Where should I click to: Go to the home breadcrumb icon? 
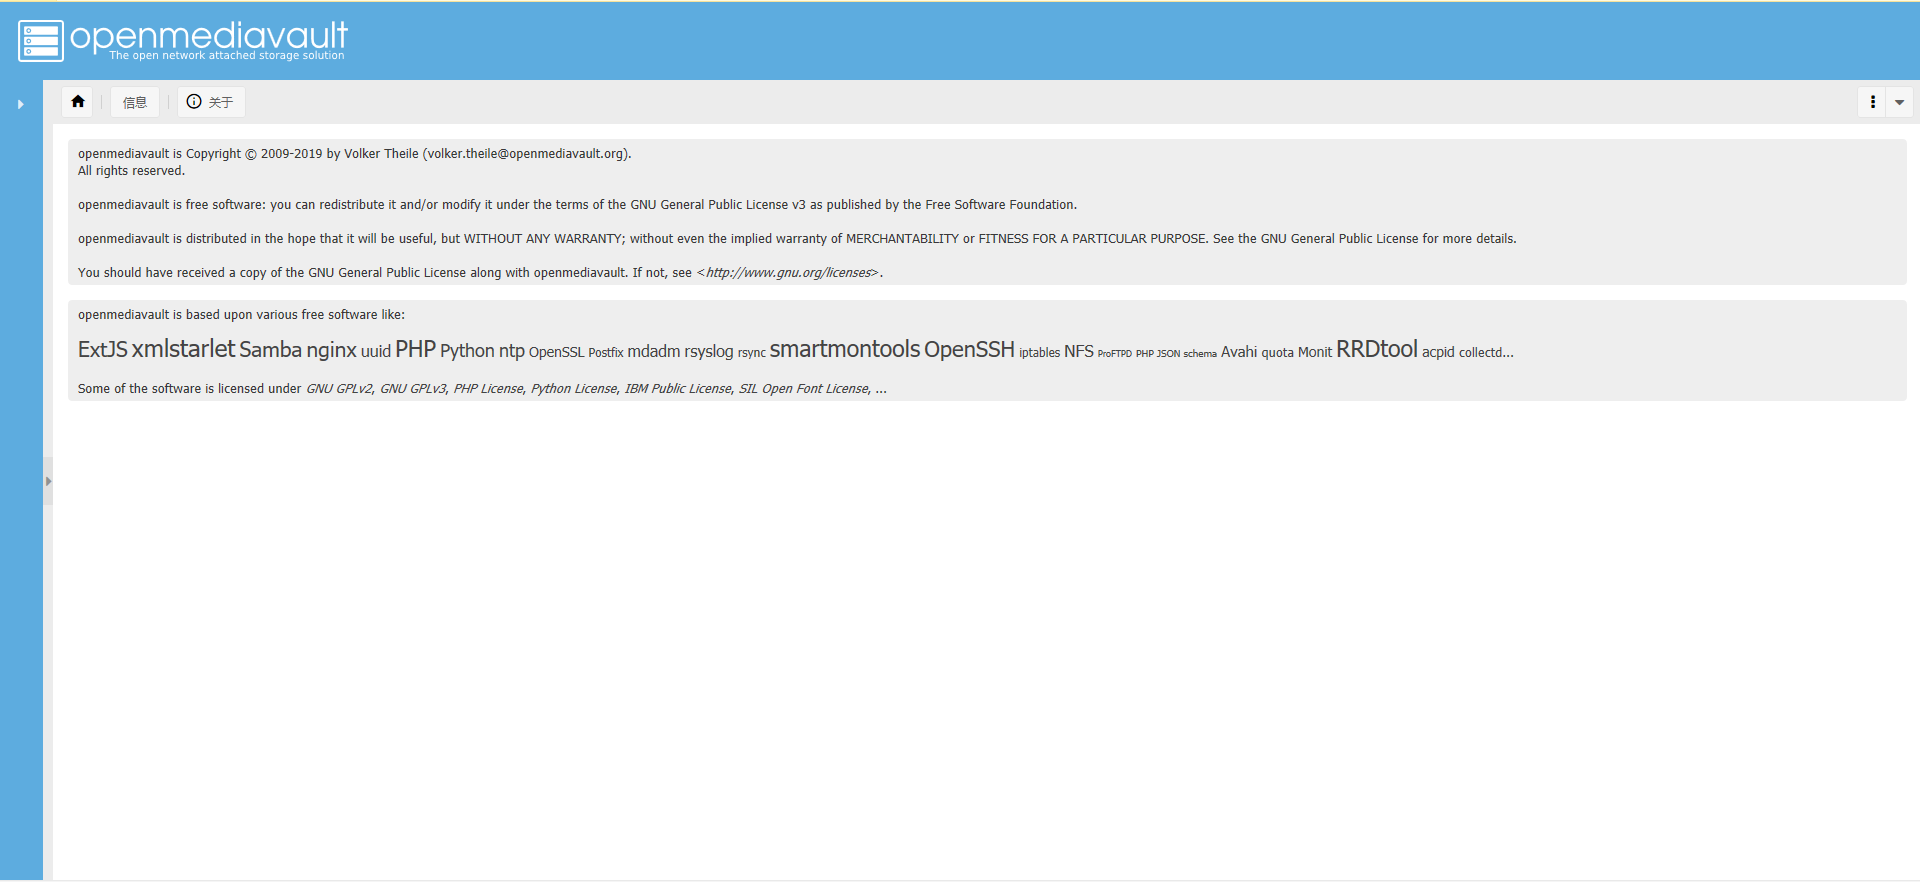78,102
